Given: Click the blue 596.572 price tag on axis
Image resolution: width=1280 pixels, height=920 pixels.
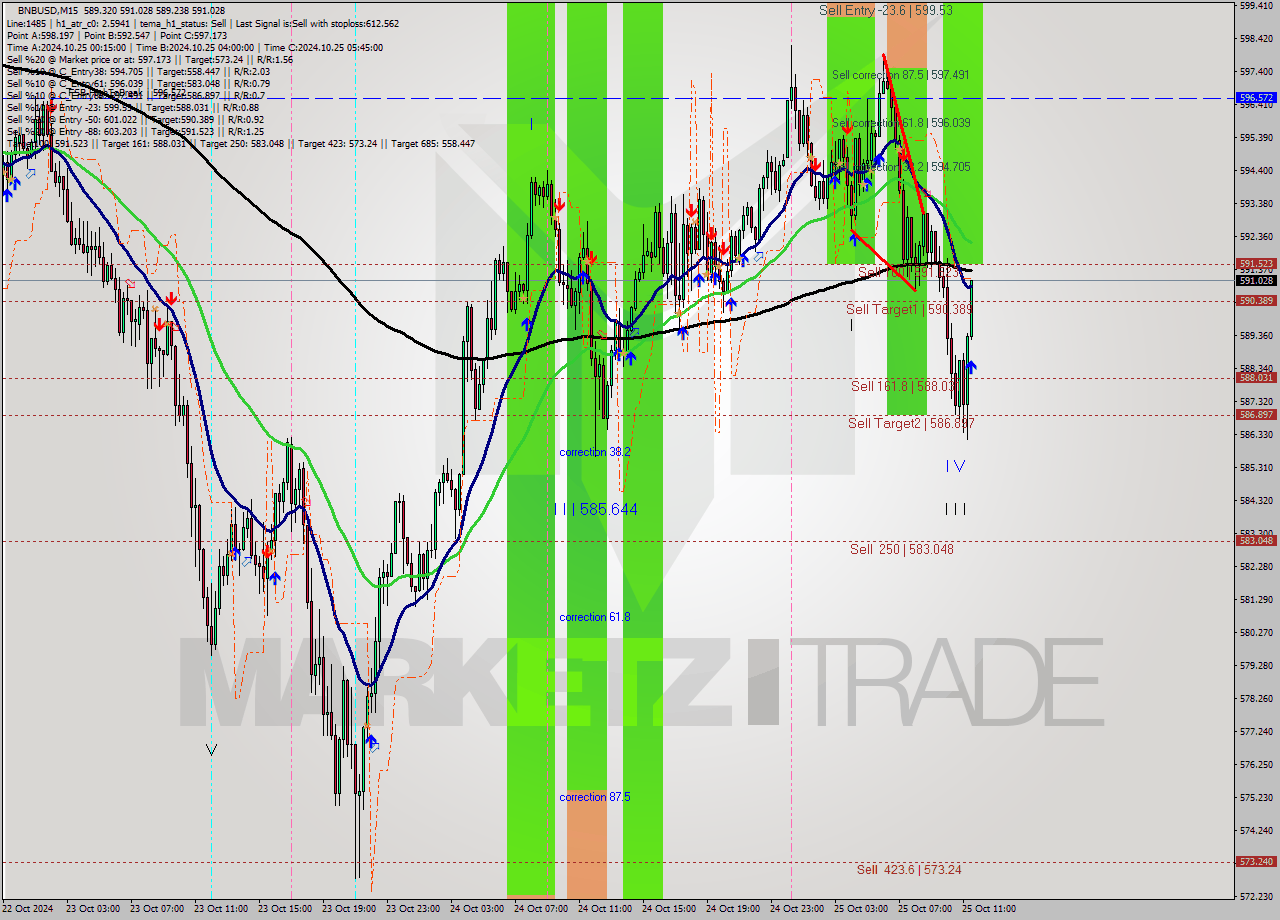Looking at the screenshot, I should click(1256, 98).
